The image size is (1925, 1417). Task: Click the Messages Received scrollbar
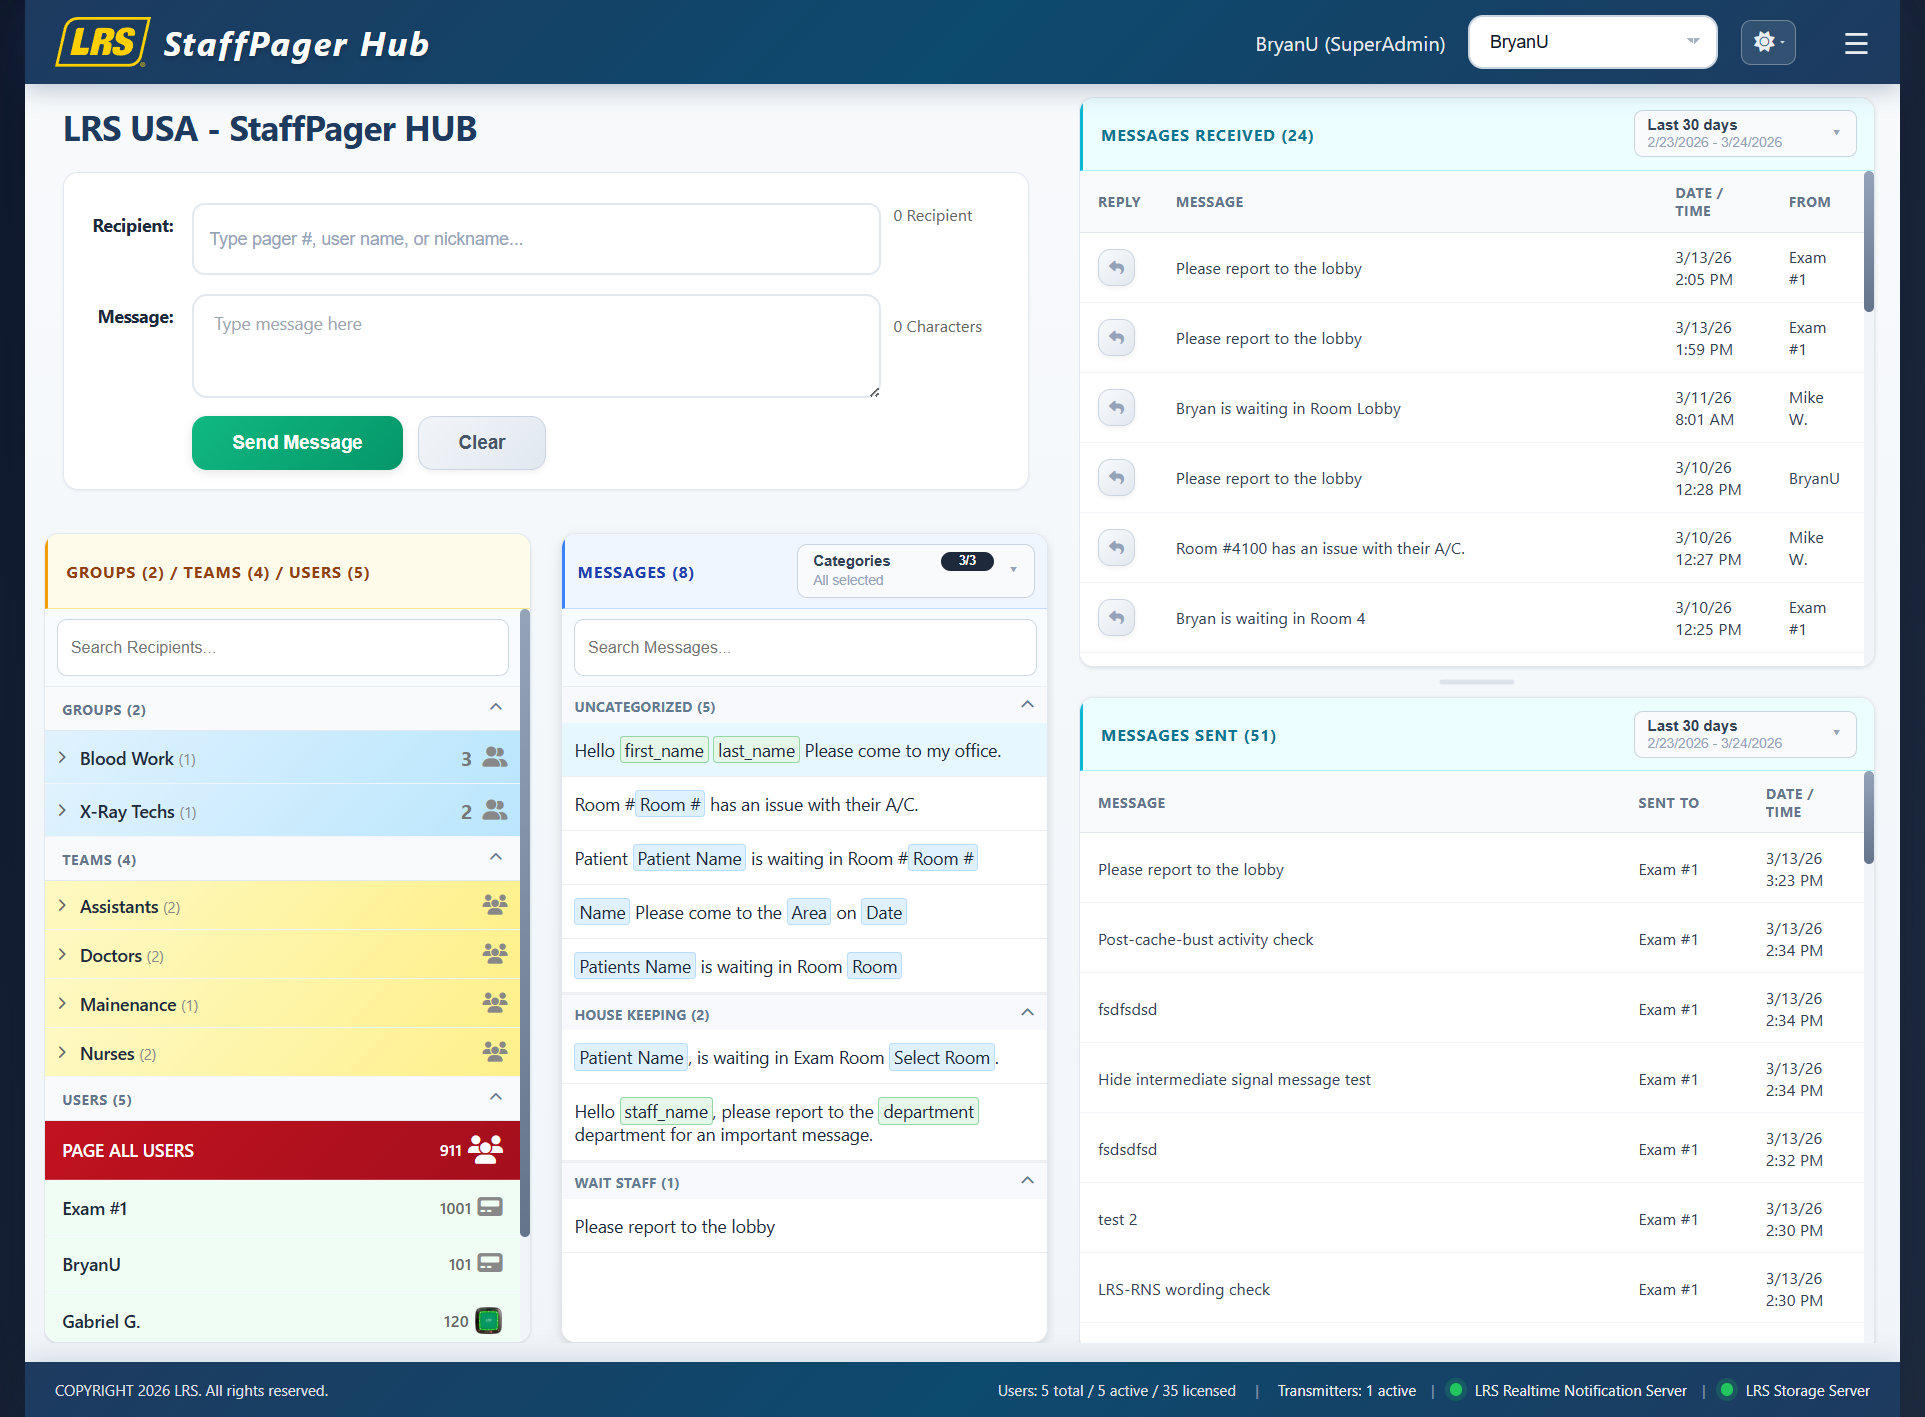(x=1868, y=242)
